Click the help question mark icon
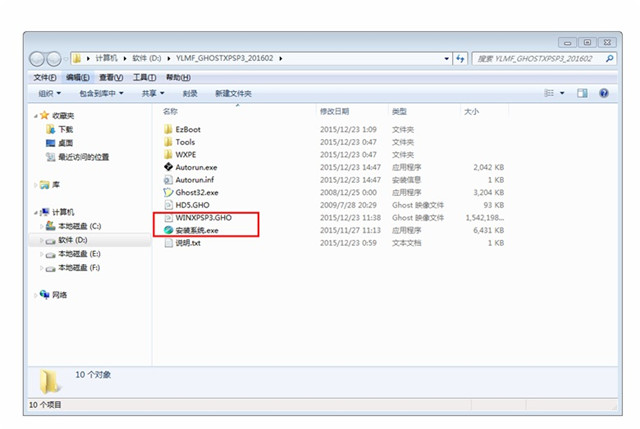The height and width of the screenshot is (429, 640). (x=604, y=93)
